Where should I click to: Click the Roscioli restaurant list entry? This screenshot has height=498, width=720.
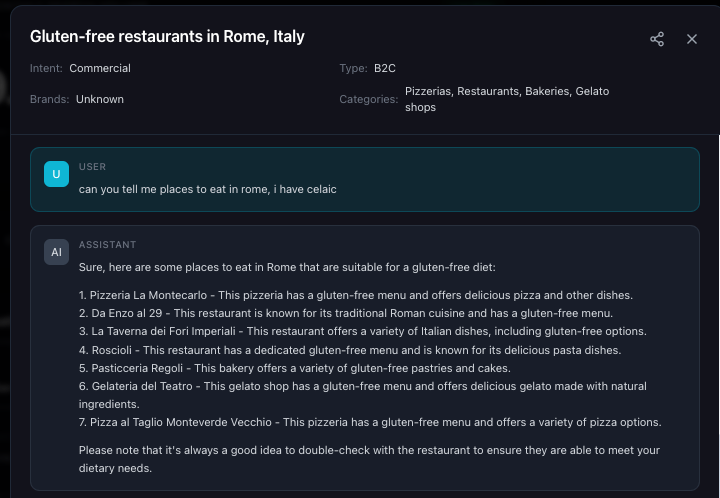(350, 350)
